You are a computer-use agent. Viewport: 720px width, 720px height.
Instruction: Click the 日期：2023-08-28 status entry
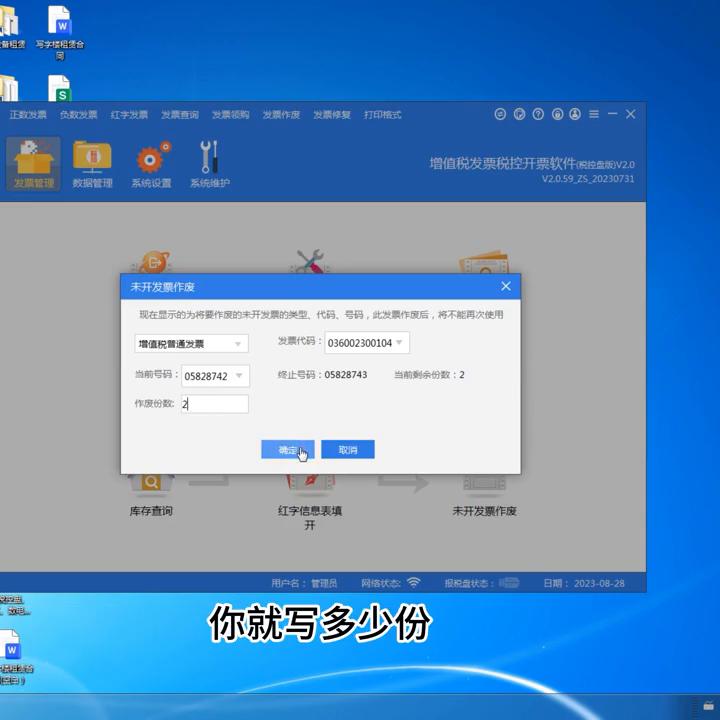(584, 583)
